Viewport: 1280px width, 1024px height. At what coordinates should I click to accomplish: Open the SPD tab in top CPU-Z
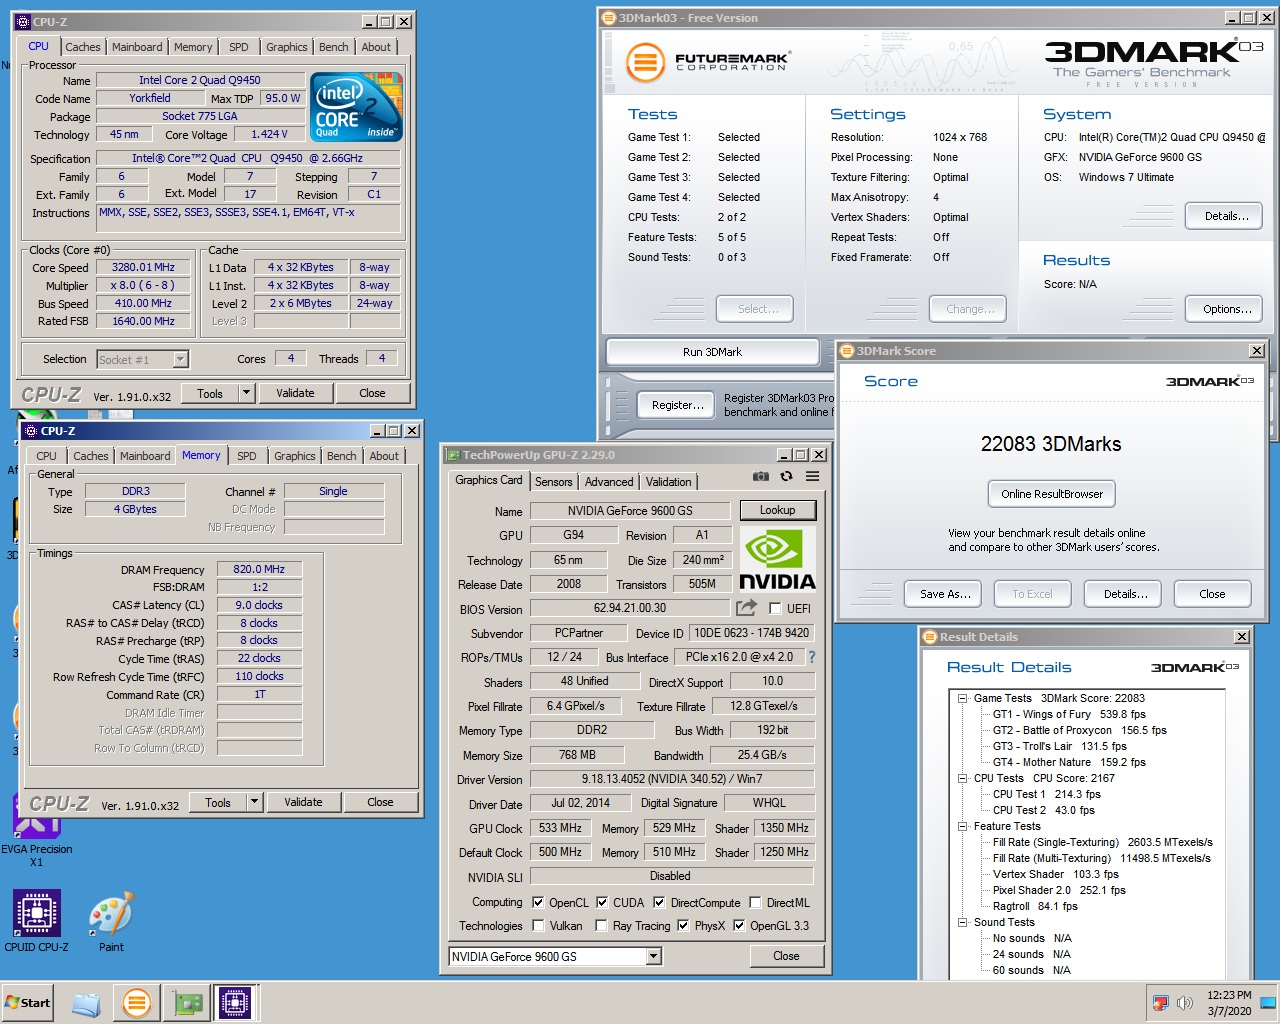pyautogui.click(x=239, y=47)
